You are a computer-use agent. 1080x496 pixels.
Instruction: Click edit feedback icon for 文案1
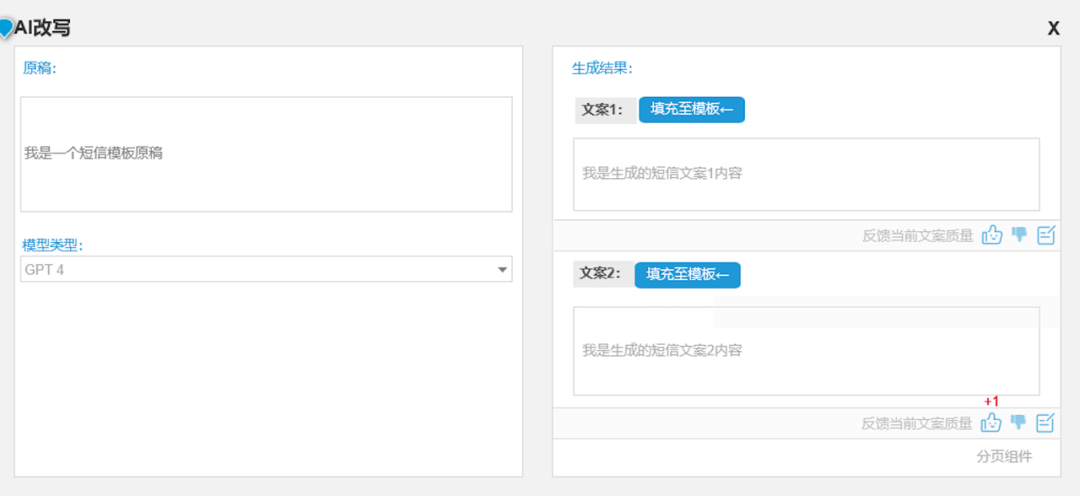coord(1046,236)
